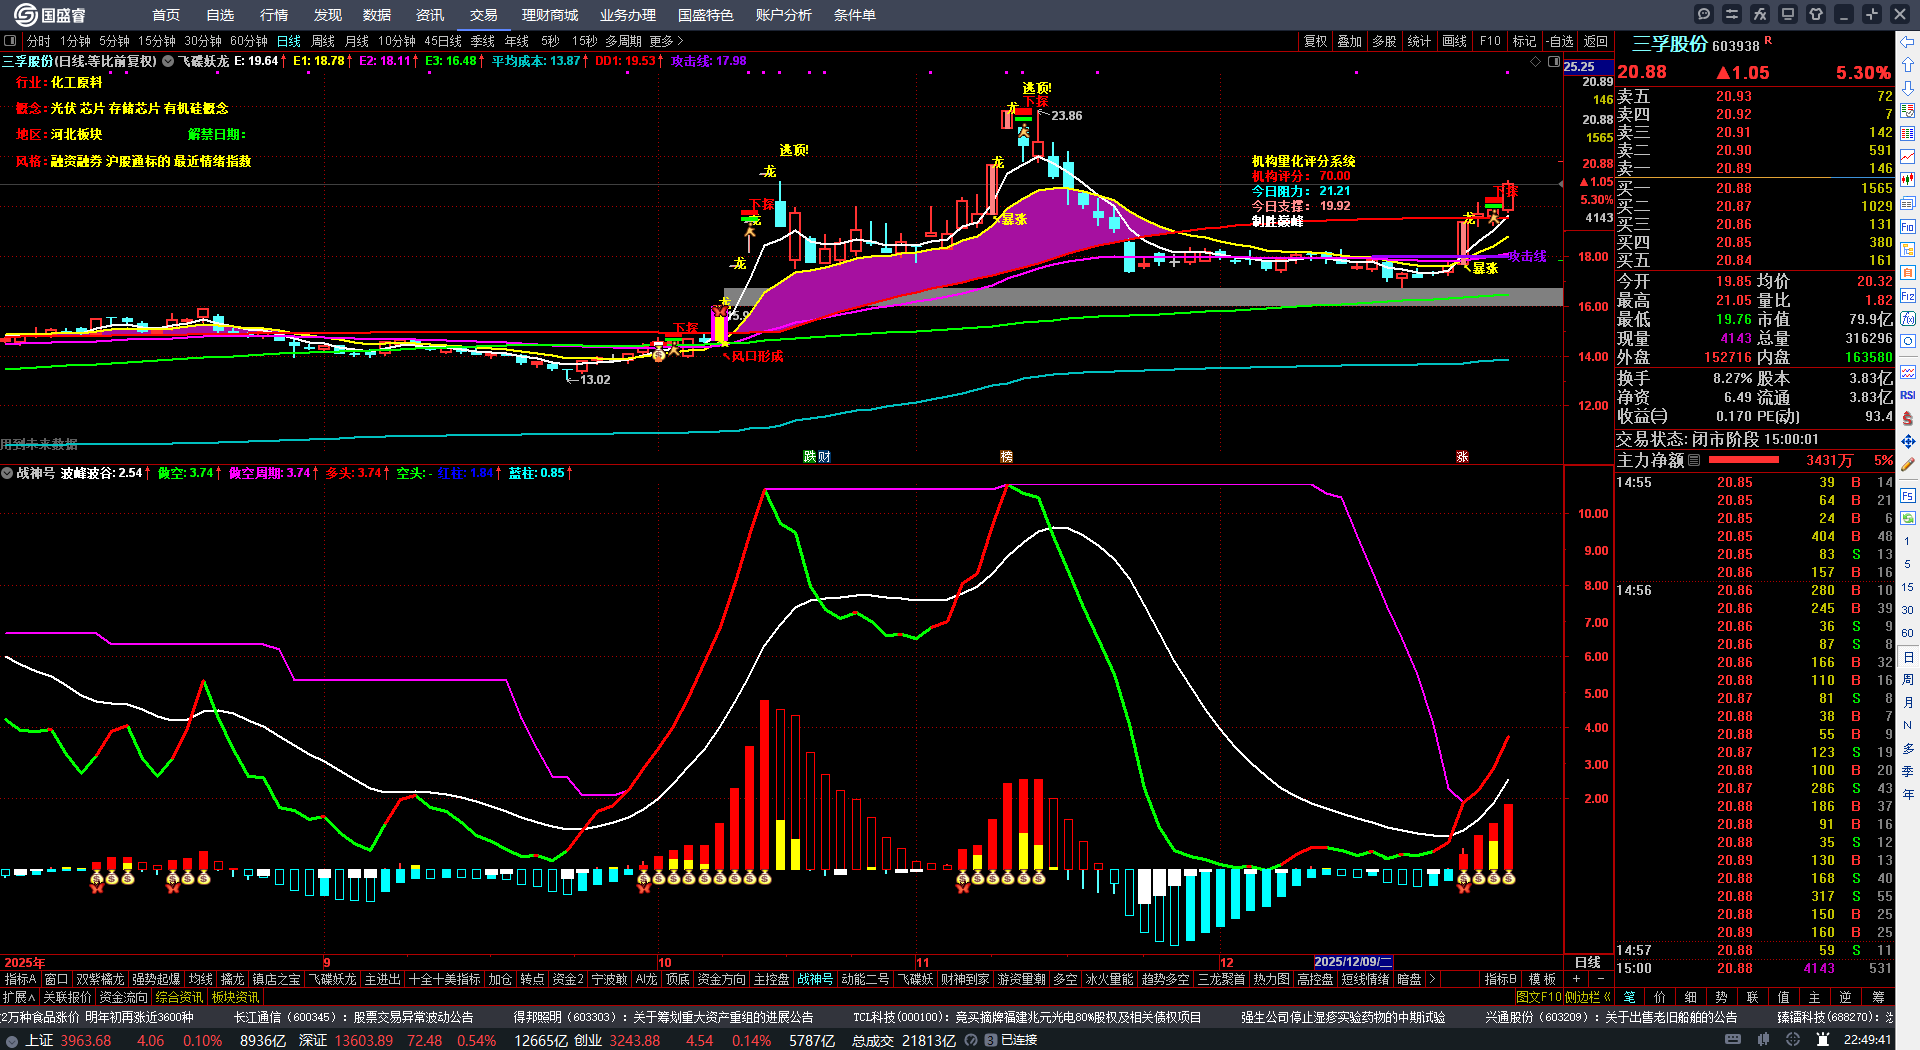Click the crosshair target icon in status bar

coord(1793,1040)
